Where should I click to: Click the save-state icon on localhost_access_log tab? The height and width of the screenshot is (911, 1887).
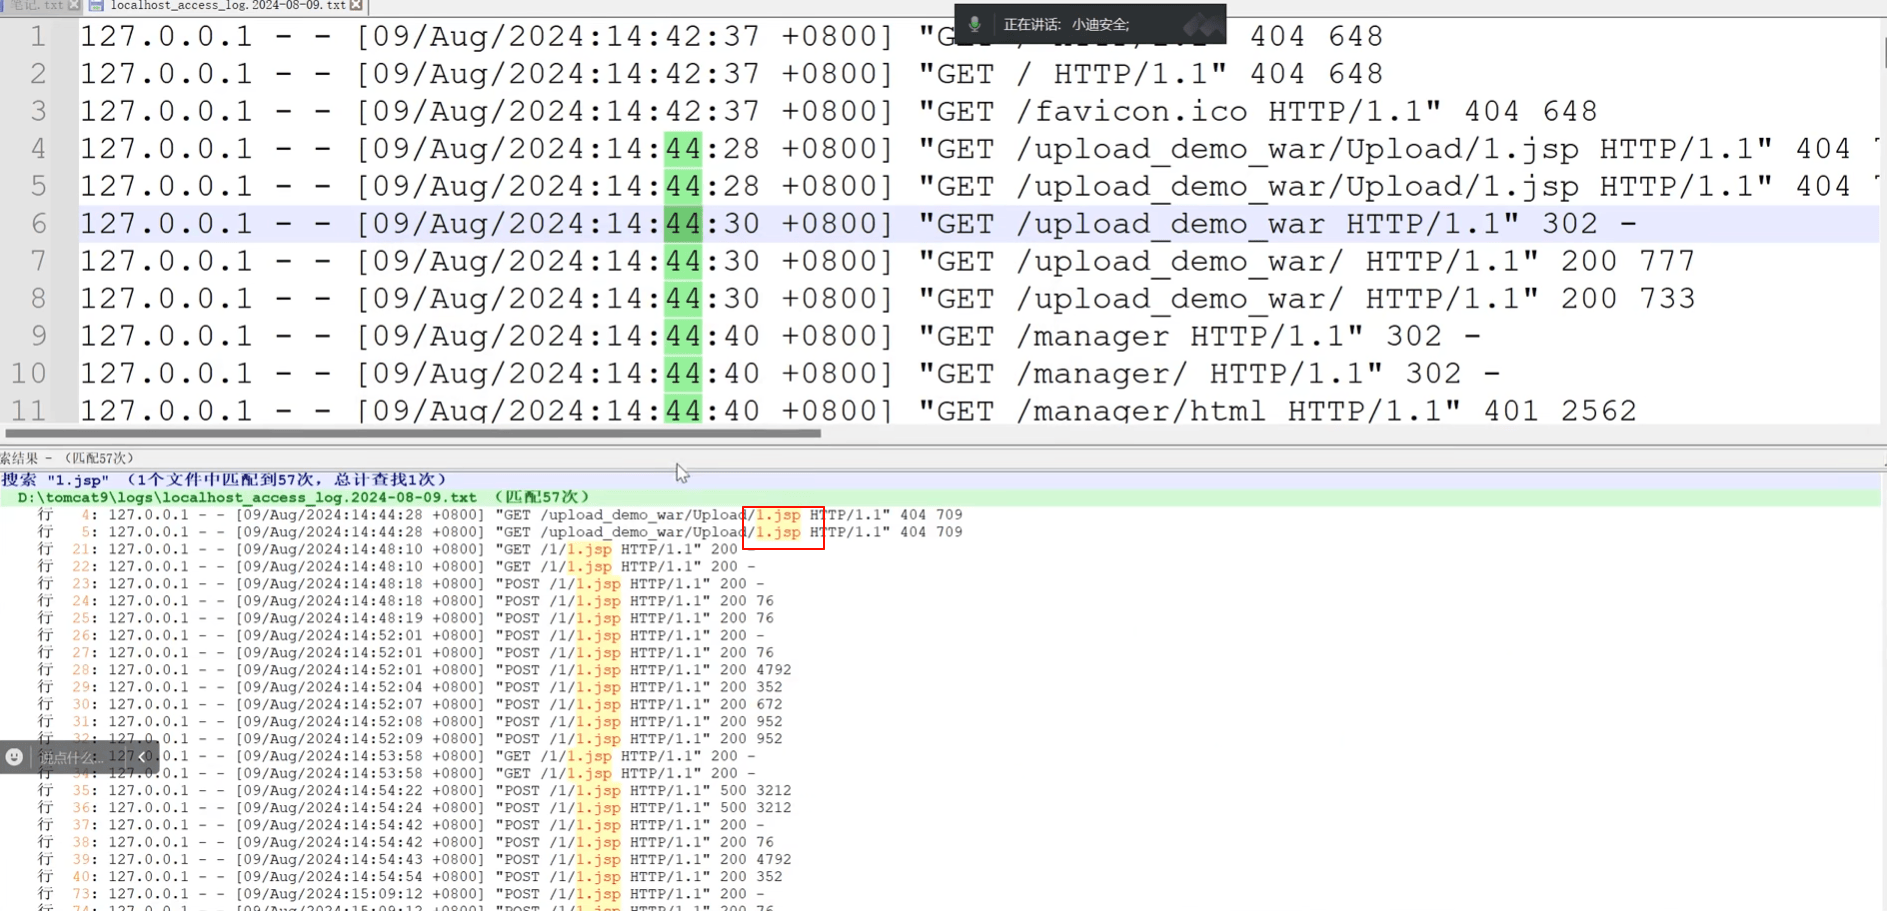pos(97,6)
